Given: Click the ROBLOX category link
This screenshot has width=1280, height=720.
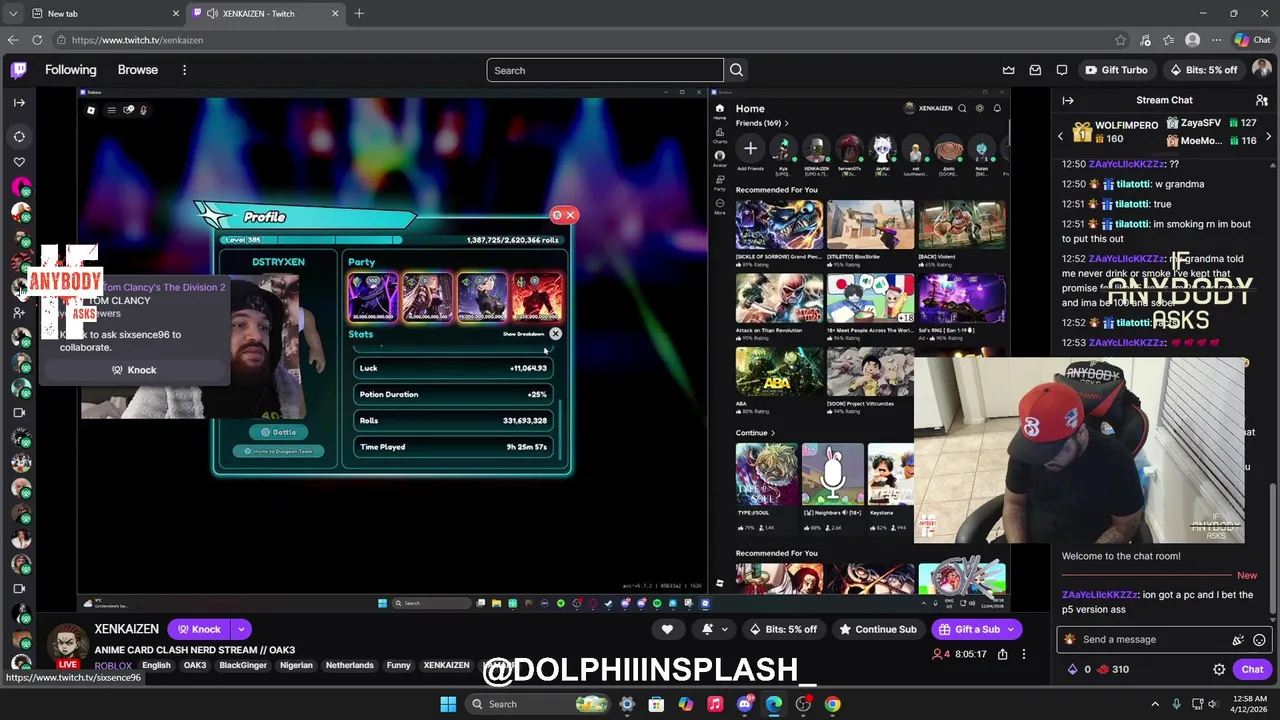Looking at the screenshot, I should tap(113, 666).
